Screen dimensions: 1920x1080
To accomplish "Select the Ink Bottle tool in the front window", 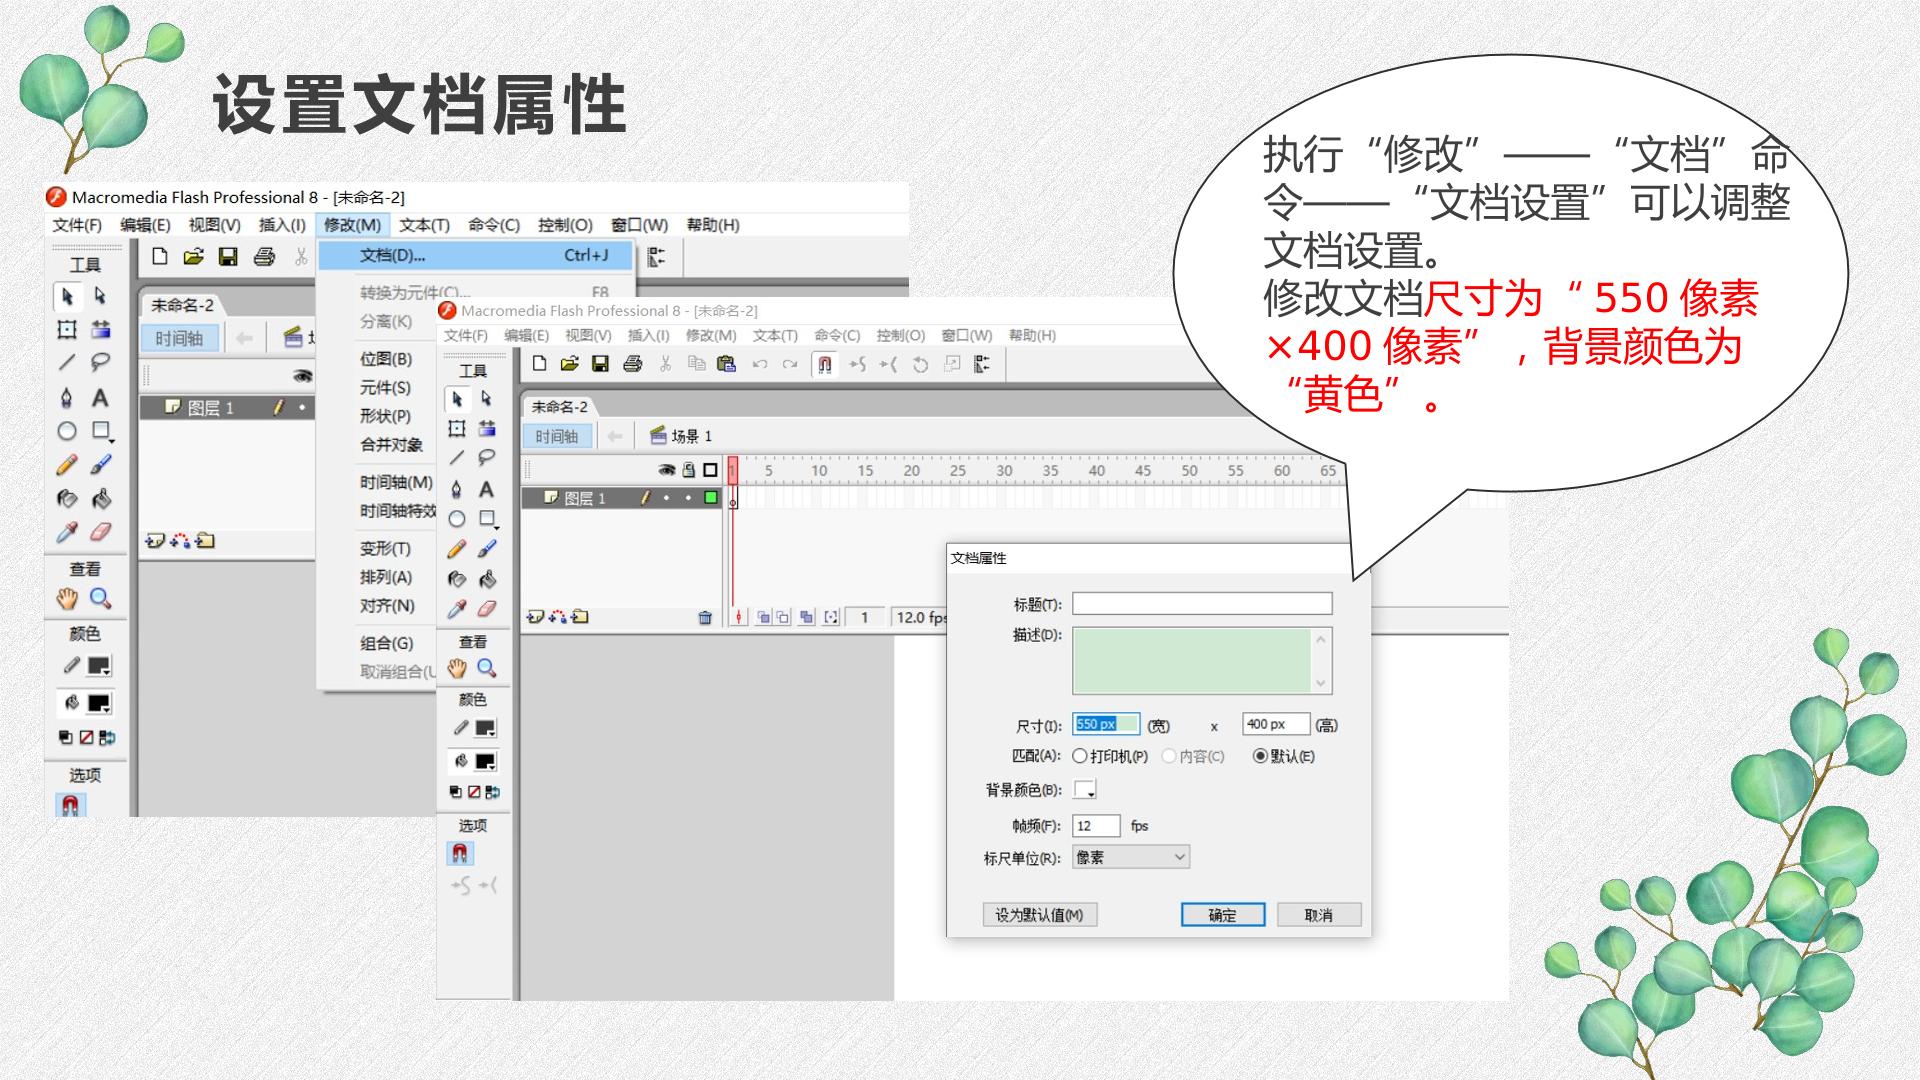I will point(457,579).
